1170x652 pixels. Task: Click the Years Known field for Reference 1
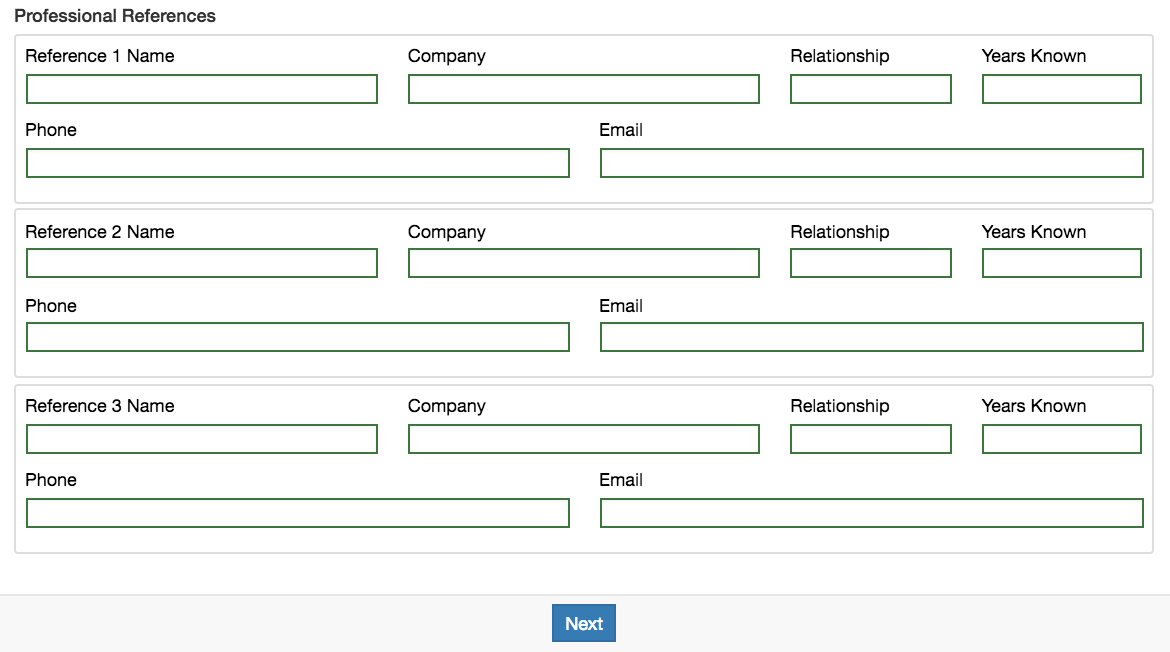(1061, 89)
